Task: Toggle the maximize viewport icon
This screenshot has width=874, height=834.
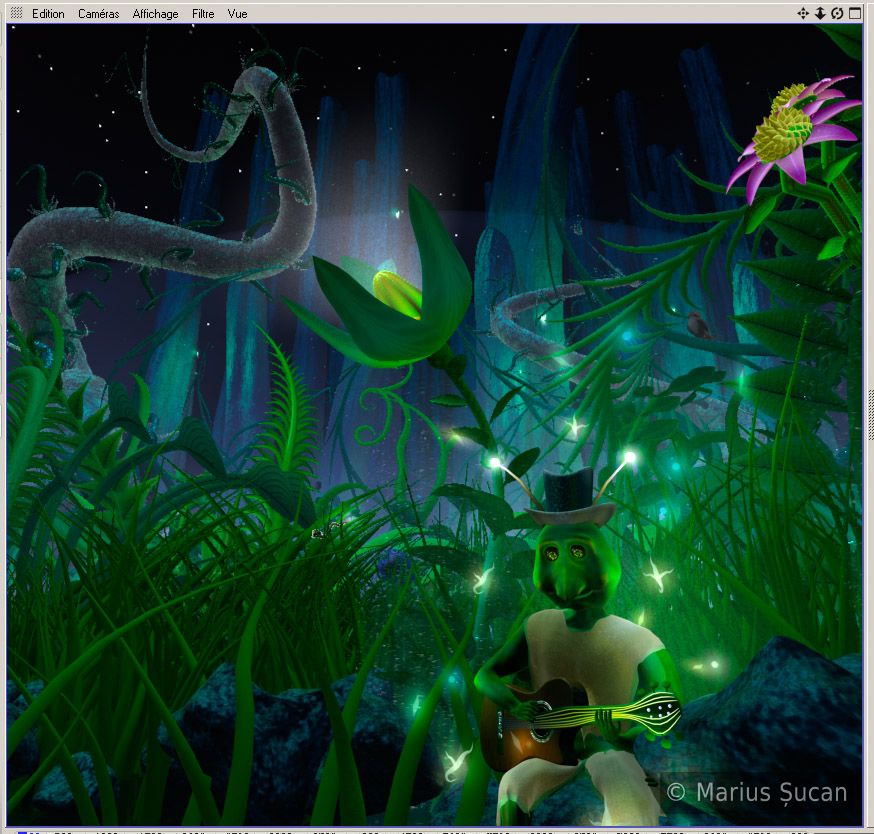Action: pyautogui.click(x=855, y=14)
